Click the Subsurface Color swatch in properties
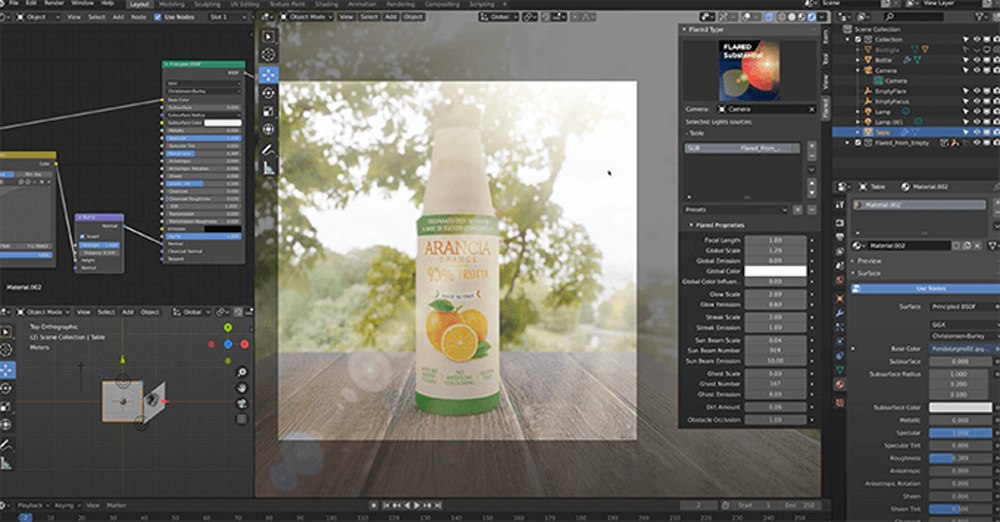This screenshot has height=522, width=1000. click(960, 407)
